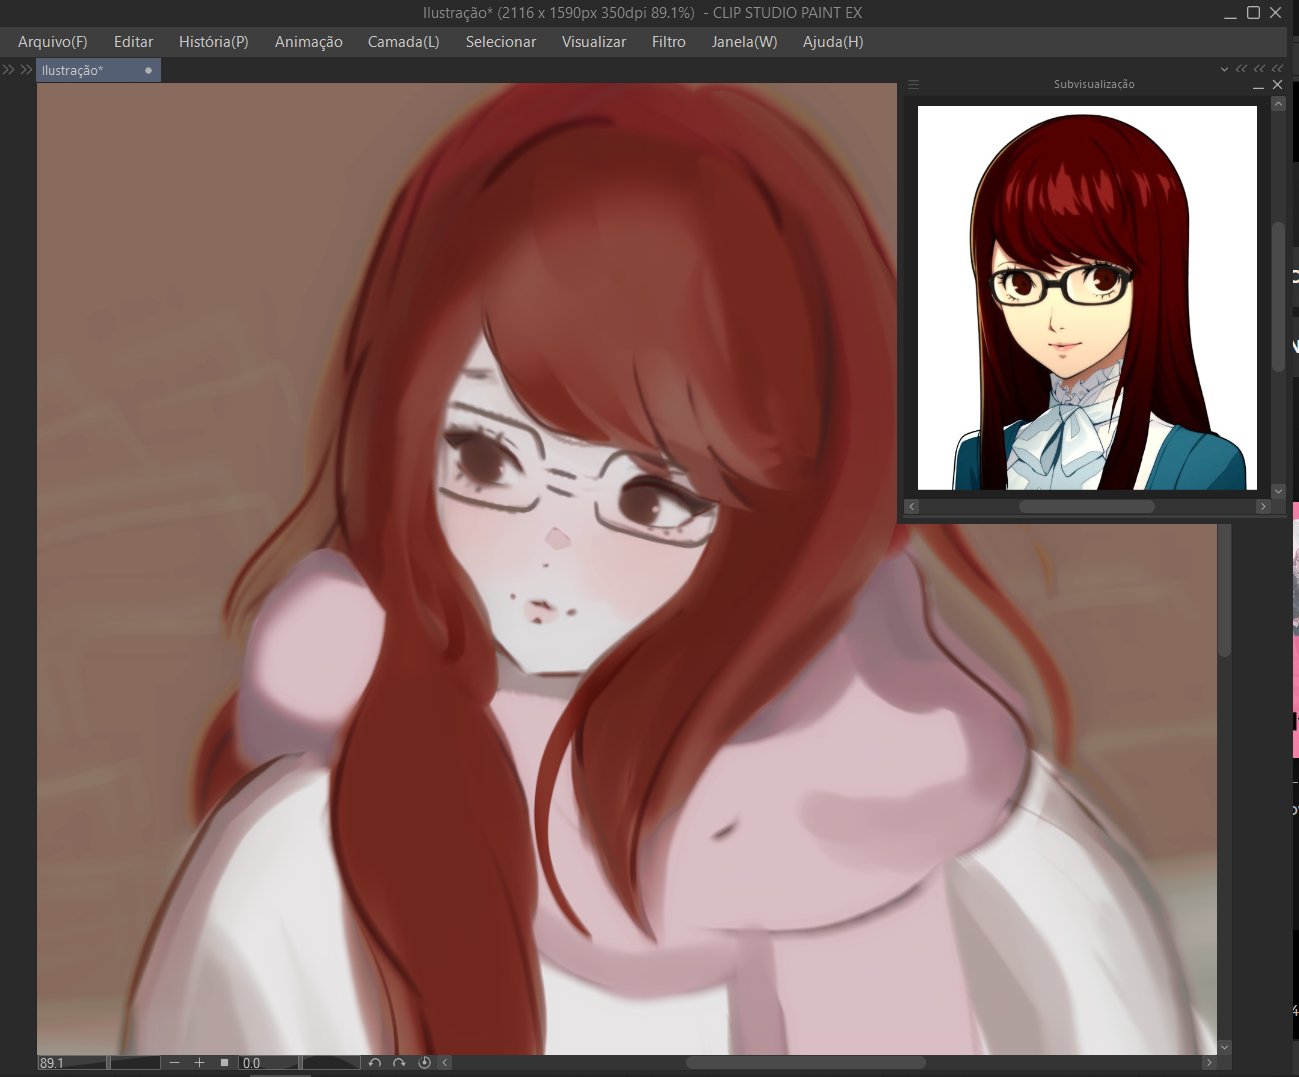Click the Subvisualização scroll right arrow
1299x1077 pixels.
[x=1263, y=506]
